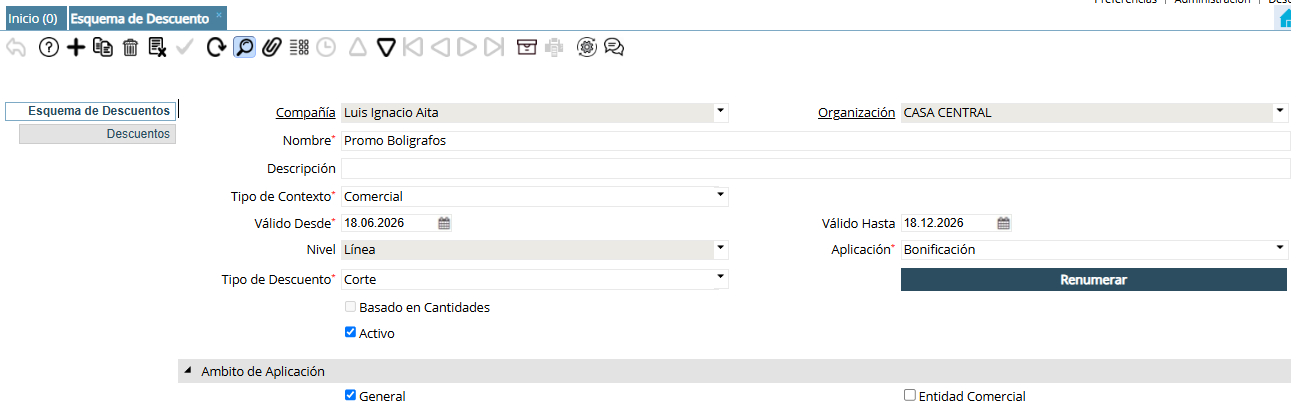Image resolution: width=1291 pixels, height=418 pixels.
Task: Open the Help question mark icon
Action: tap(49, 47)
